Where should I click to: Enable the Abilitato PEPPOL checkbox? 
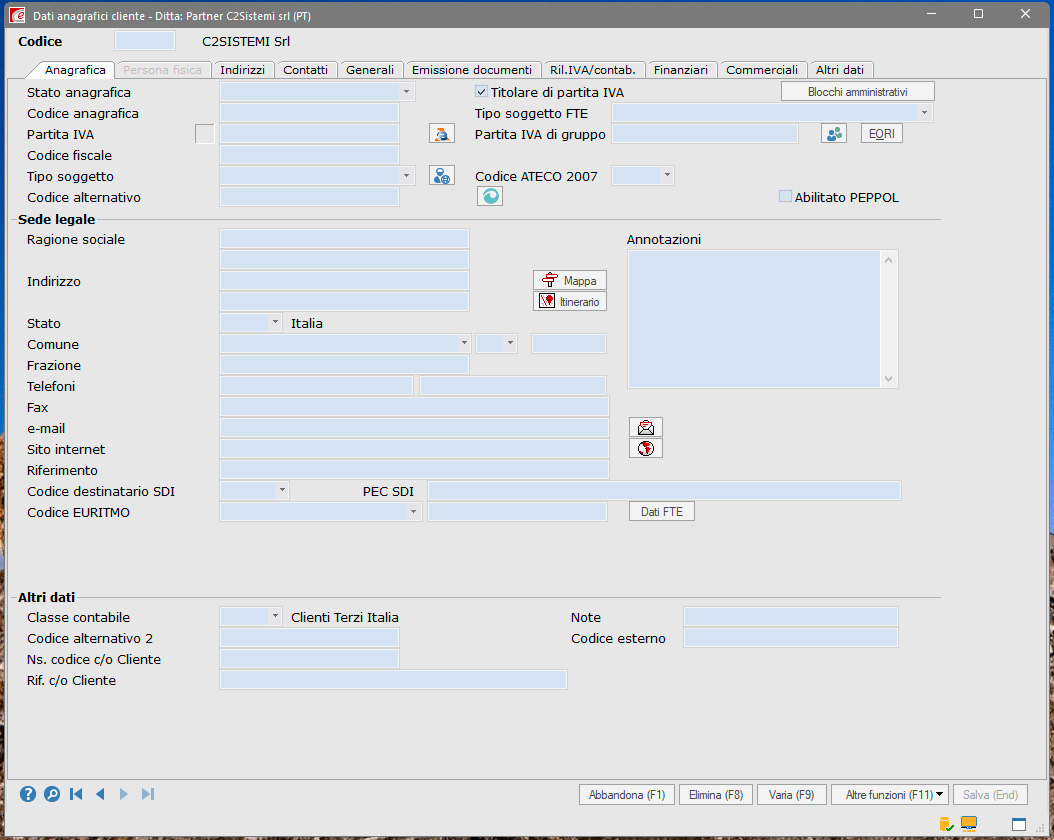[x=785, y=197]
